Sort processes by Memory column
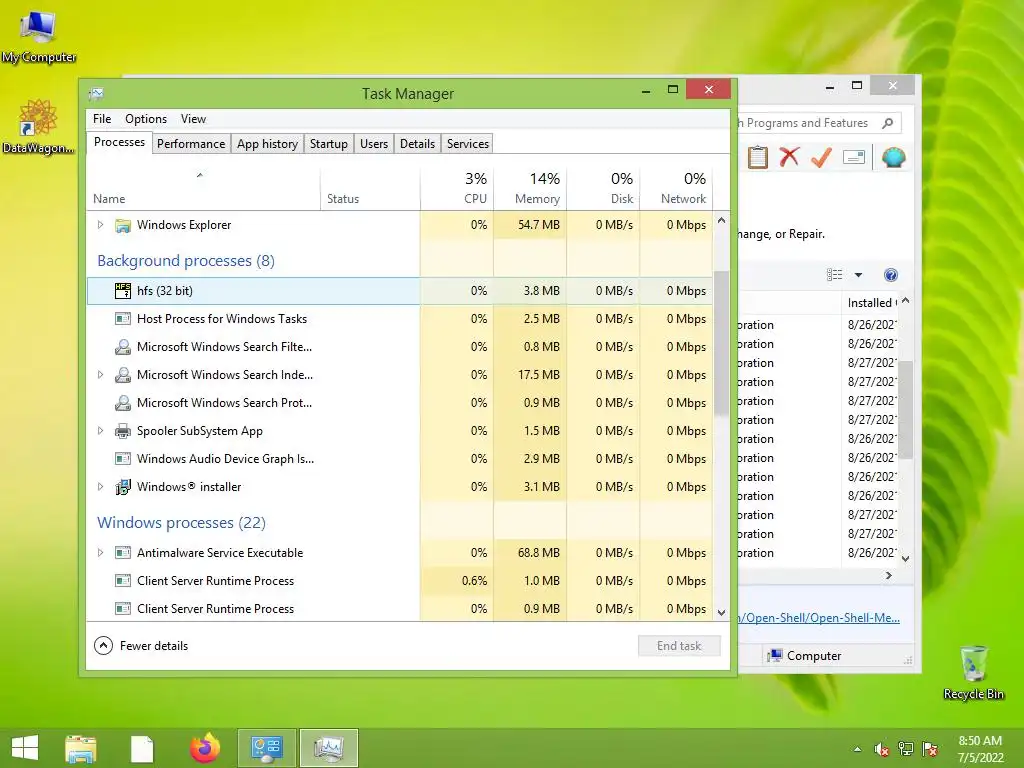Image resolution: width=1024 pixels, height=768 pixels. (x=530, y=188)
